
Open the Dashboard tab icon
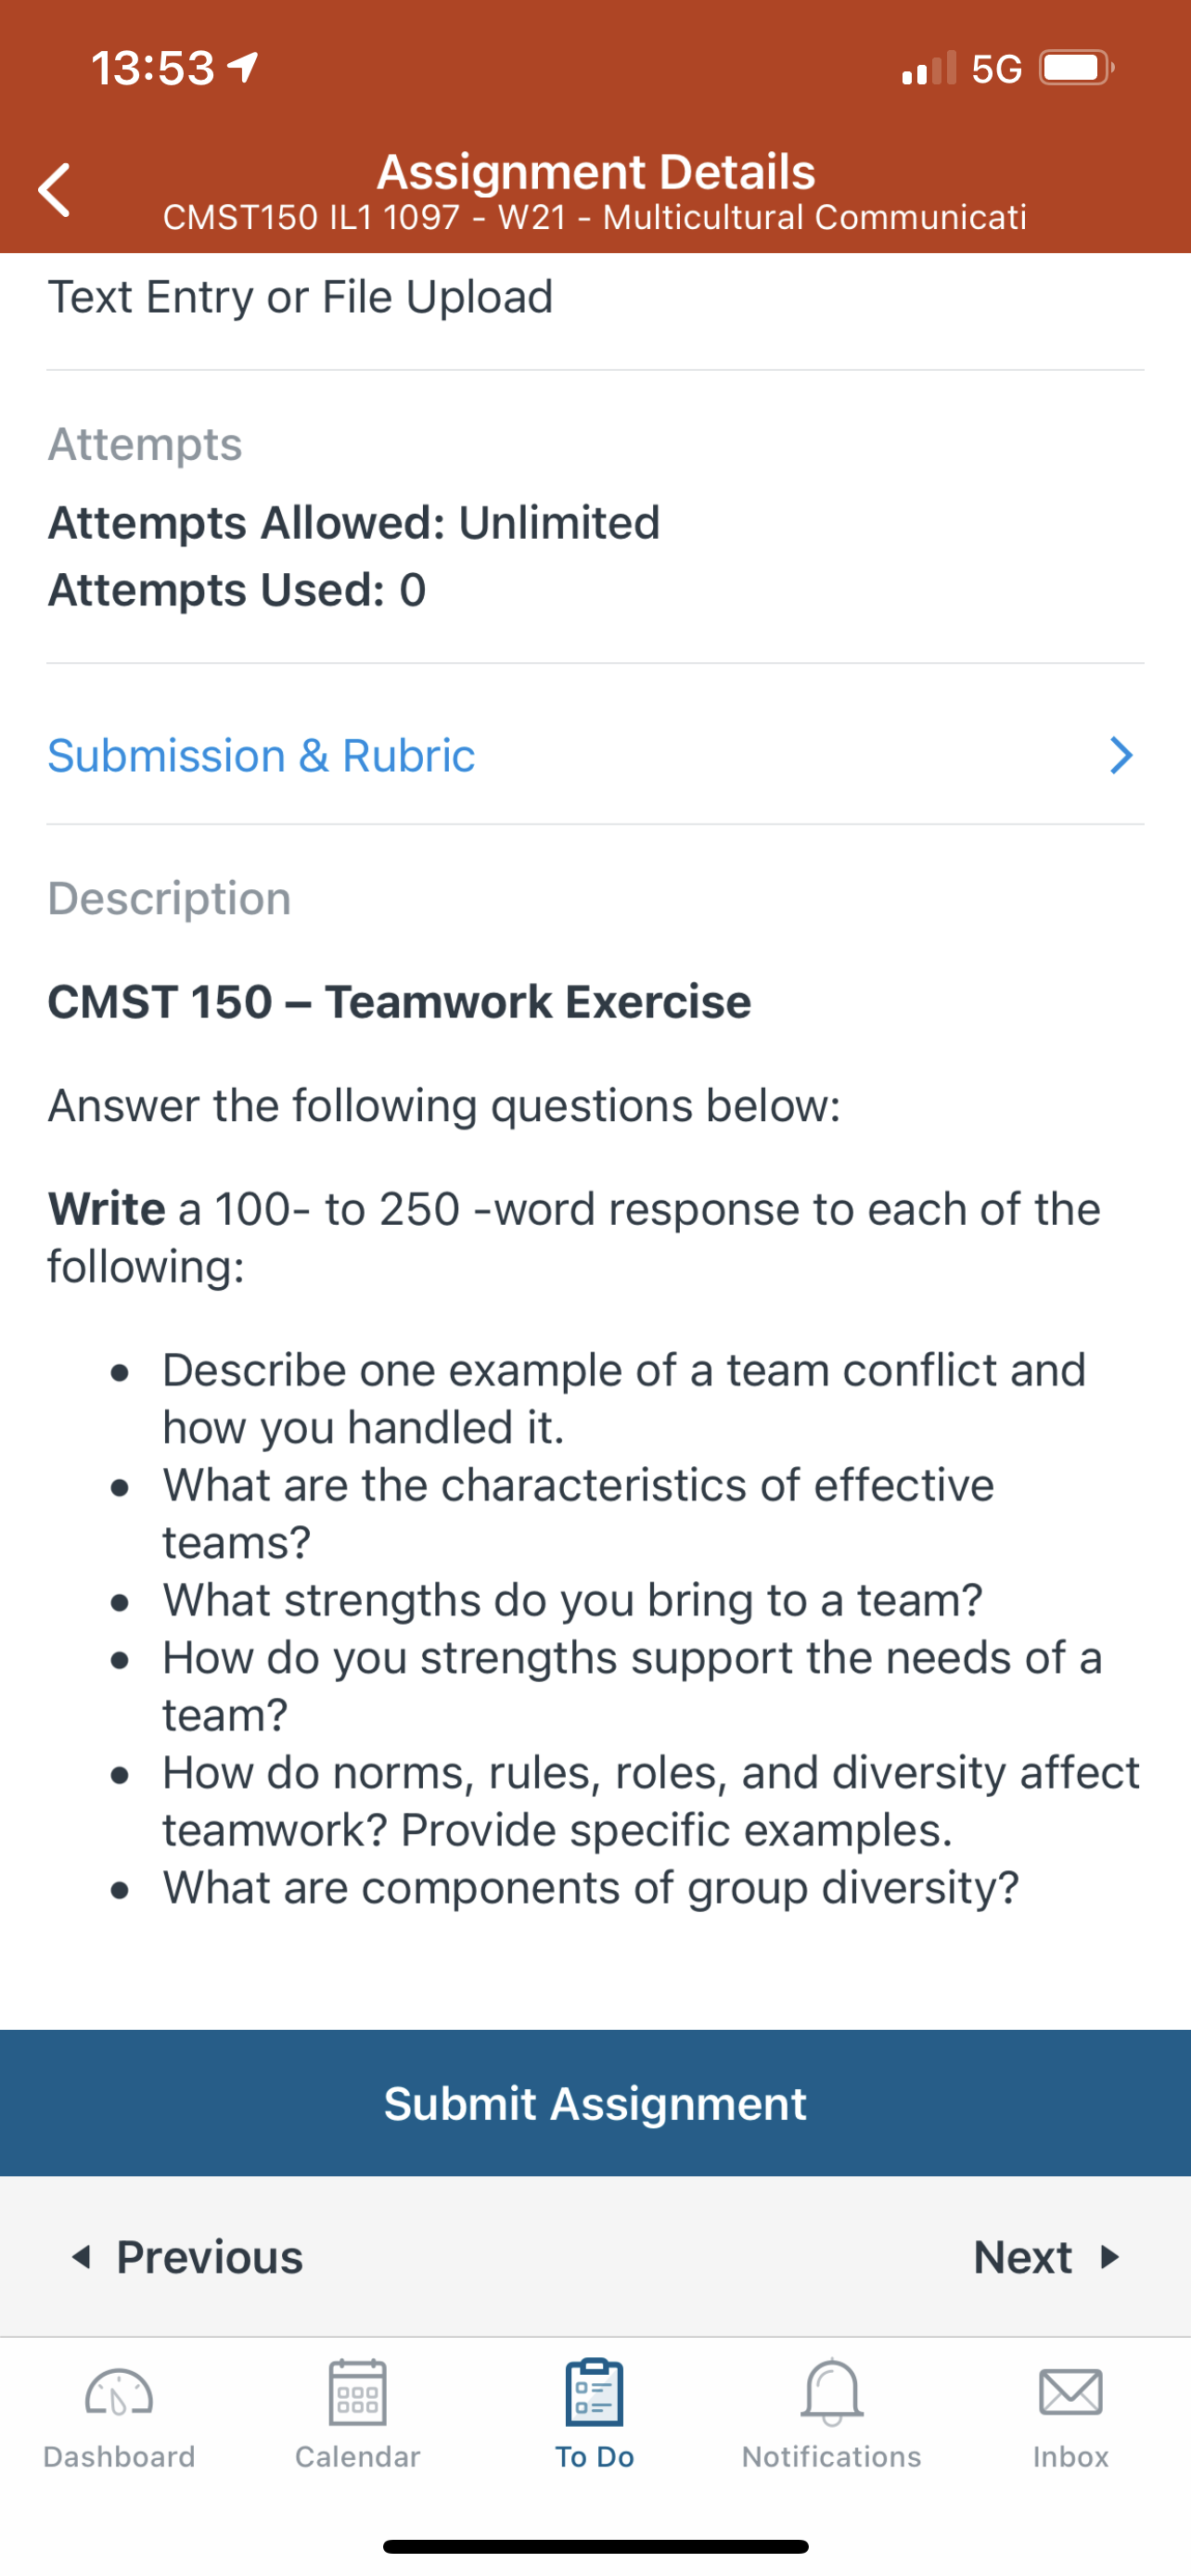click(x=119, y=2393)
